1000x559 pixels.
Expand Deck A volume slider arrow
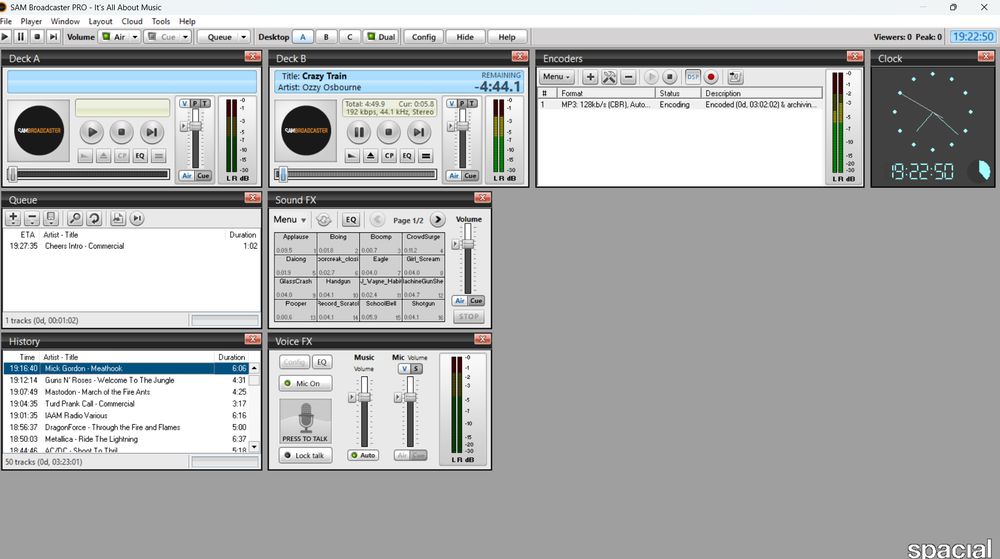click(183, 127)
